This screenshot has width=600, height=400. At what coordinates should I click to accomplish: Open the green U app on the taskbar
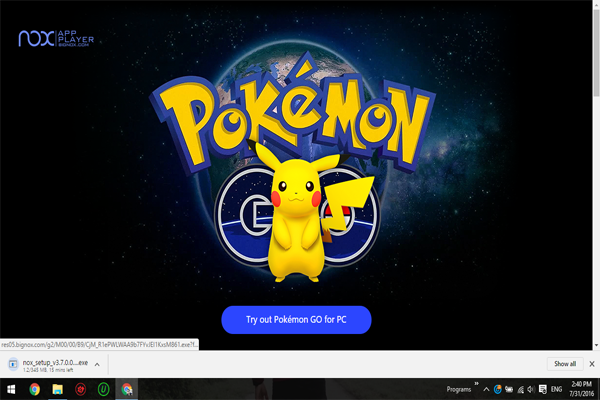point(103,389)
